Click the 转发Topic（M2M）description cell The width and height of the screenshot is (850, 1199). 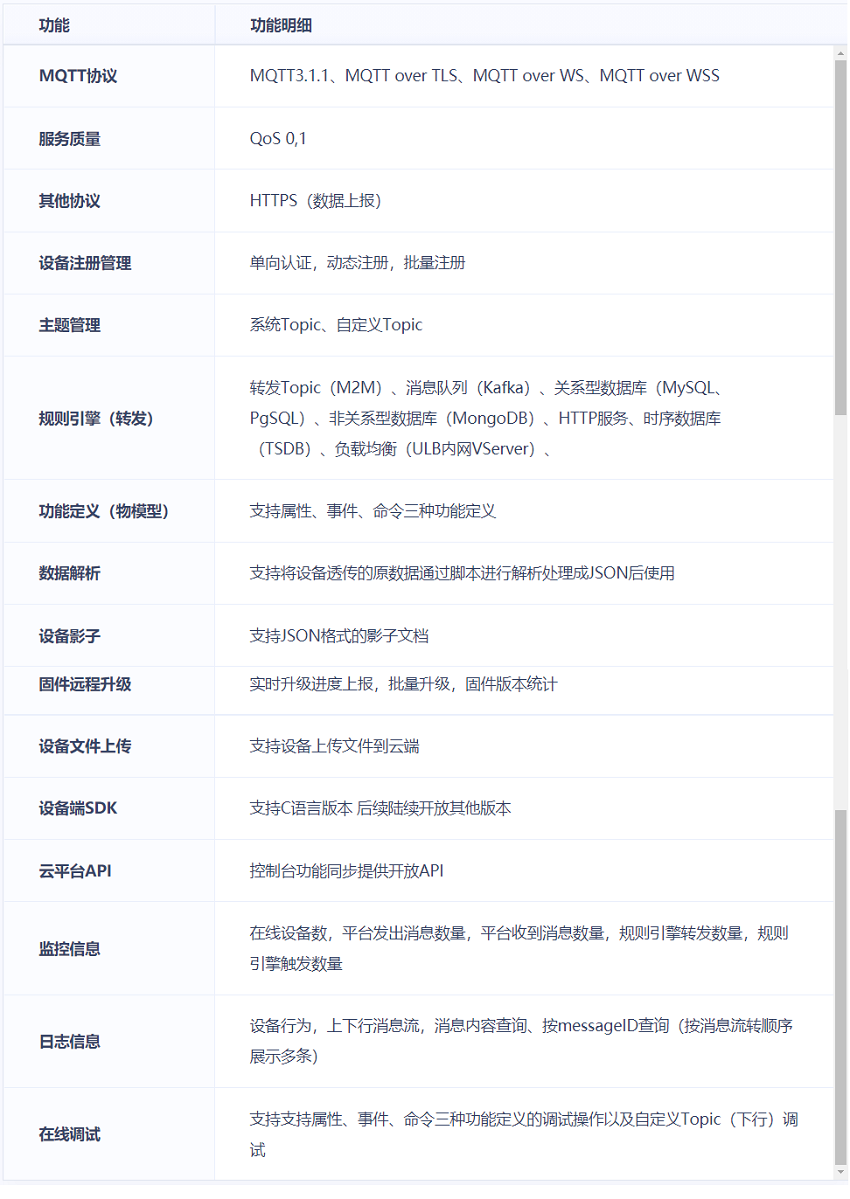486,418
